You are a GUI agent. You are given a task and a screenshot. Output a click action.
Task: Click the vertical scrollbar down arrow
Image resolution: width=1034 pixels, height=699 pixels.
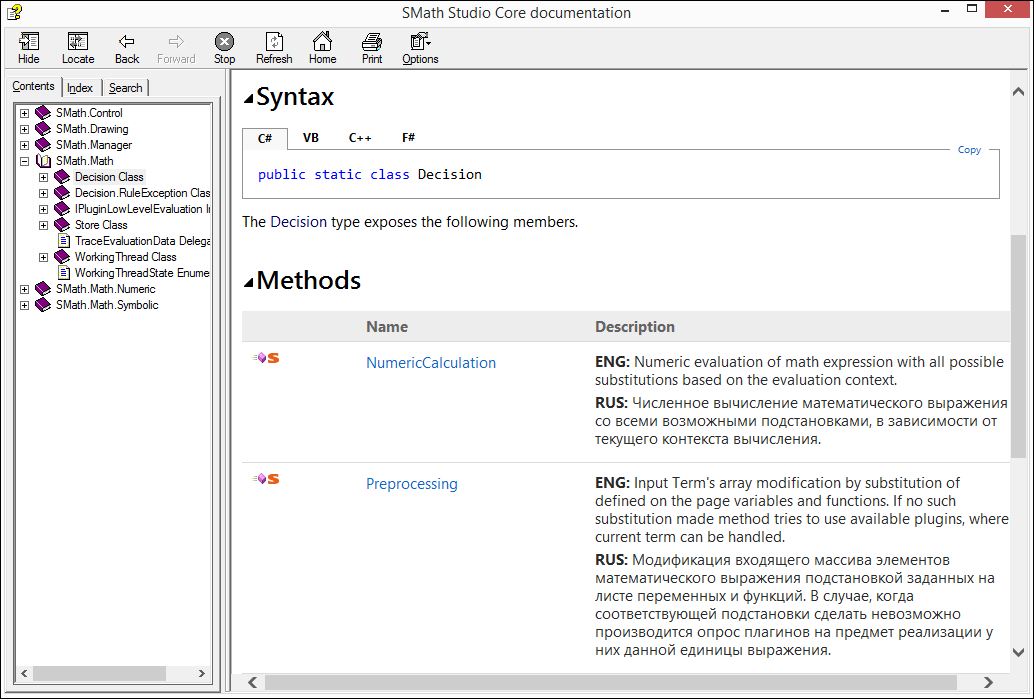pyautogui.click(x=1018, y=653)
